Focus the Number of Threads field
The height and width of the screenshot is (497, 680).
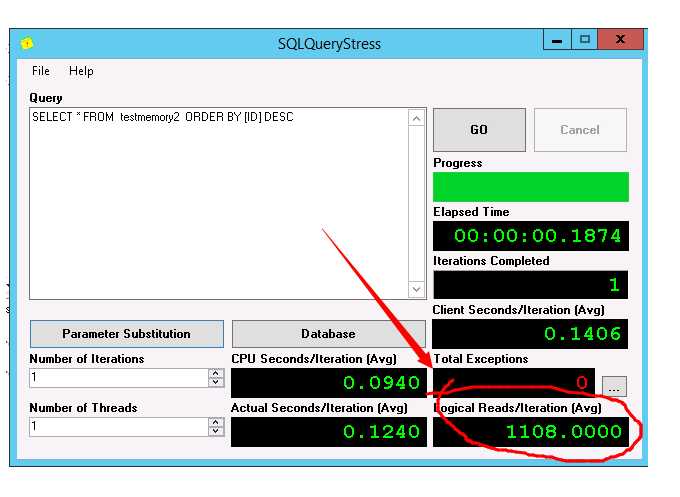click(x=118, y=427)
